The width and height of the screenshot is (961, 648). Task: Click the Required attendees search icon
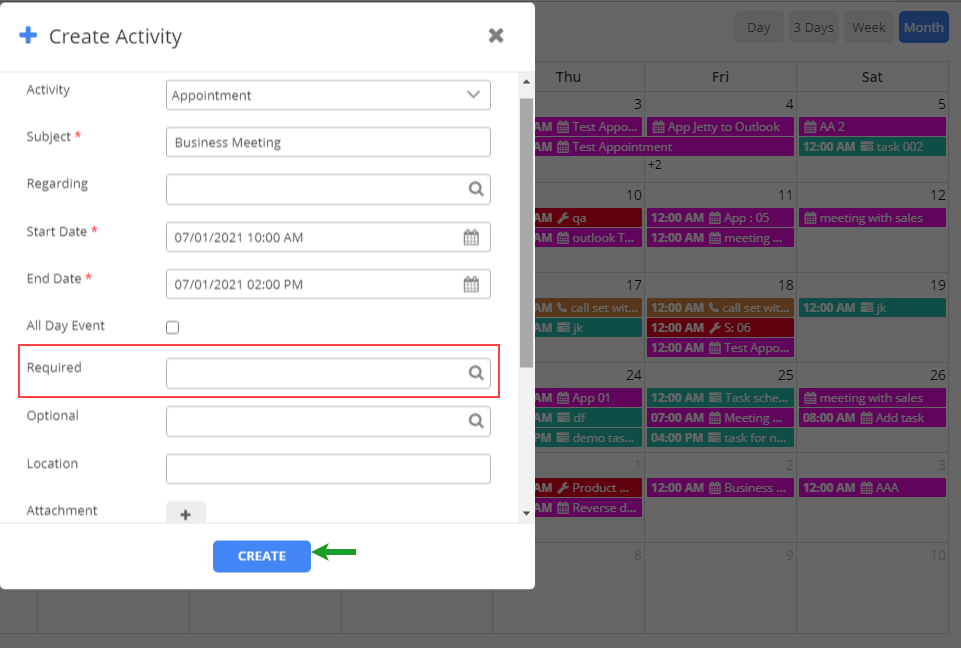[476, 373]
